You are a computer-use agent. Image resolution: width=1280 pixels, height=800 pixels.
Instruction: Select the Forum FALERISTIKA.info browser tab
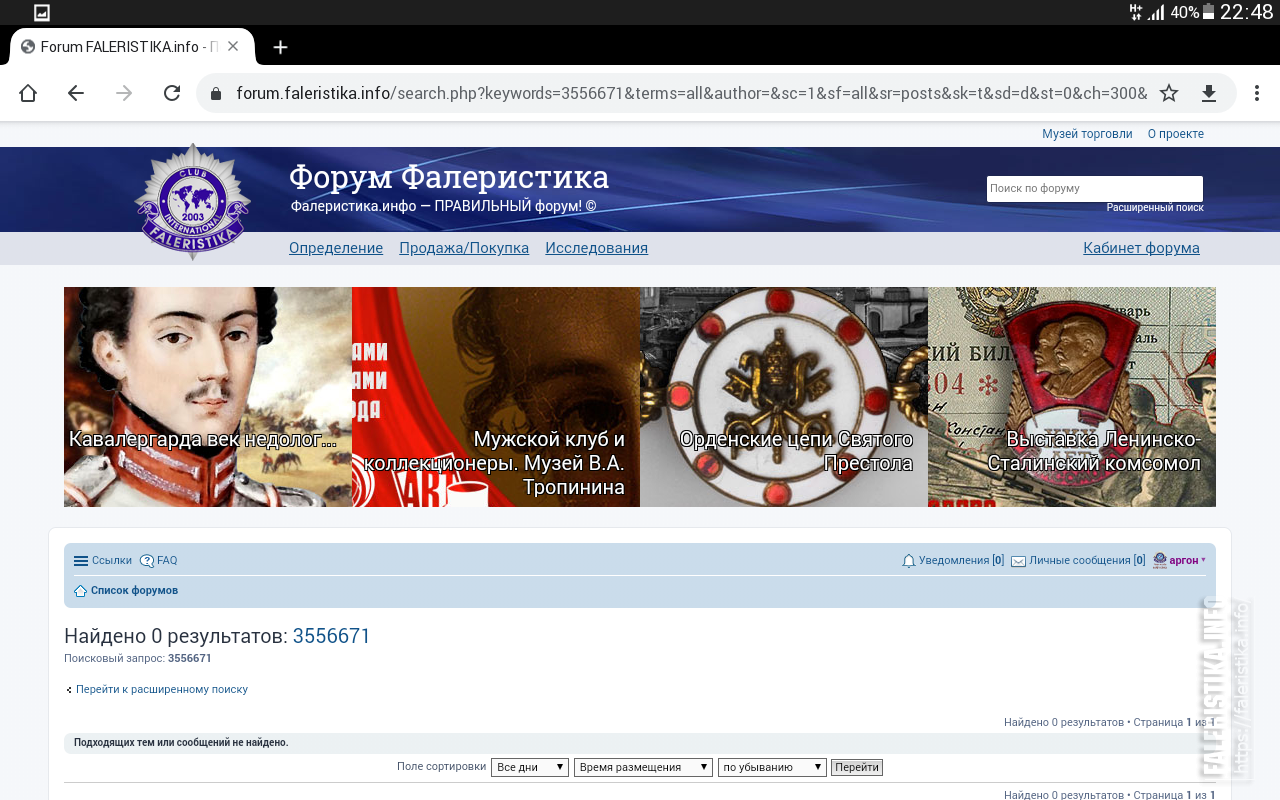132,47
